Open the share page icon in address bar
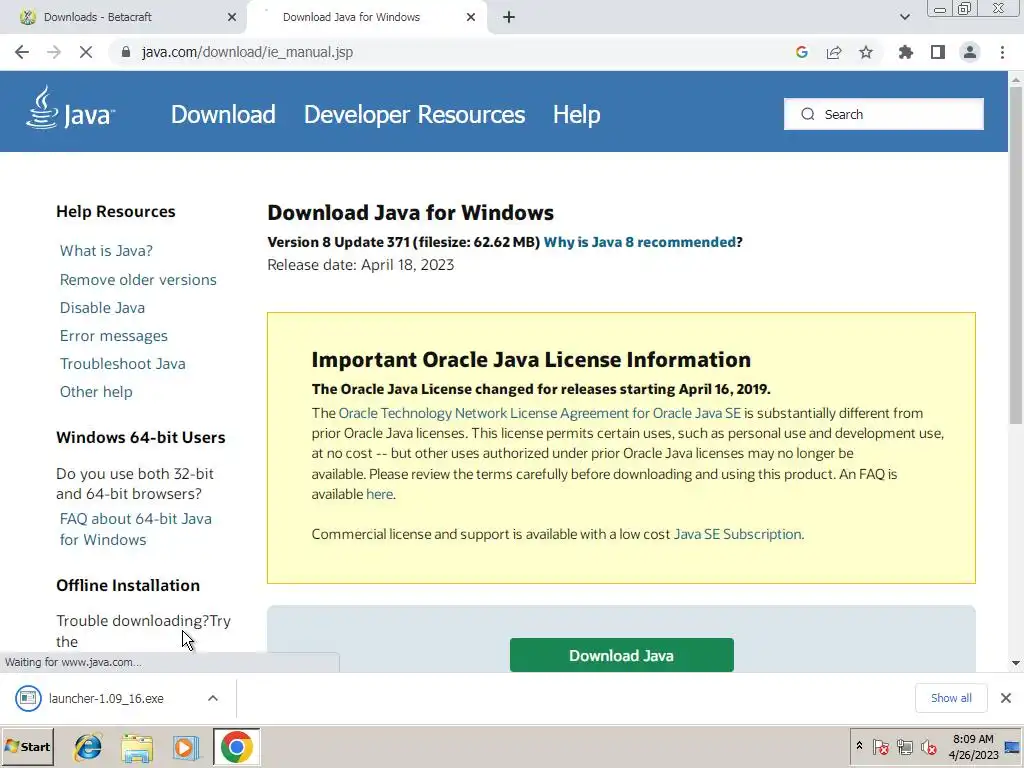The height and width of the screenshot is (768, 1024). click(834, 52)
